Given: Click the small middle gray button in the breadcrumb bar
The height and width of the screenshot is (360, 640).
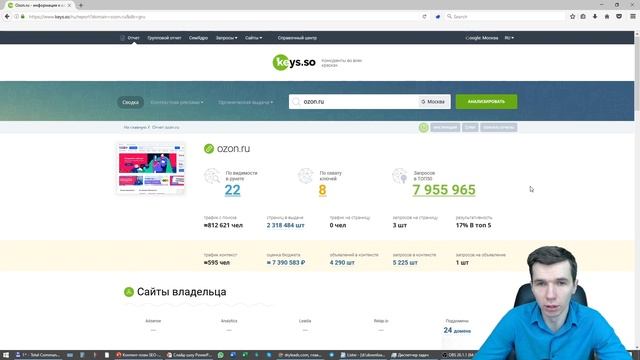Looking at the screenshot, I should pyautogui.click(x=470, y=127).
